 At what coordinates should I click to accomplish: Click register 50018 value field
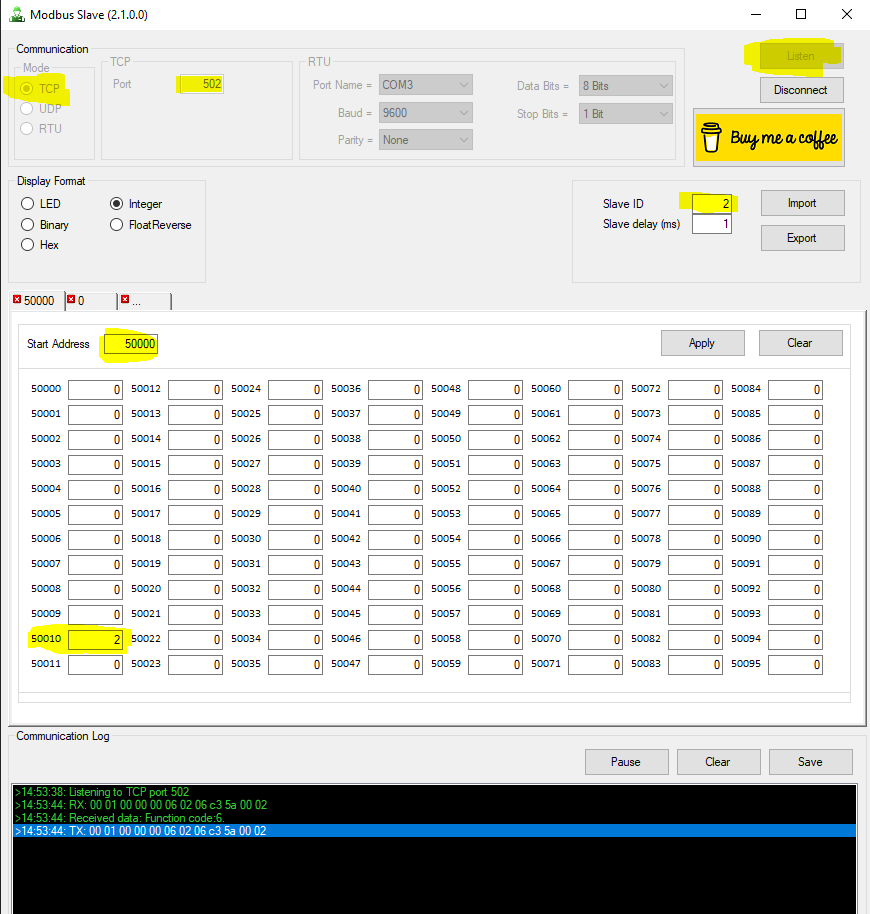(x=195, y=540)
